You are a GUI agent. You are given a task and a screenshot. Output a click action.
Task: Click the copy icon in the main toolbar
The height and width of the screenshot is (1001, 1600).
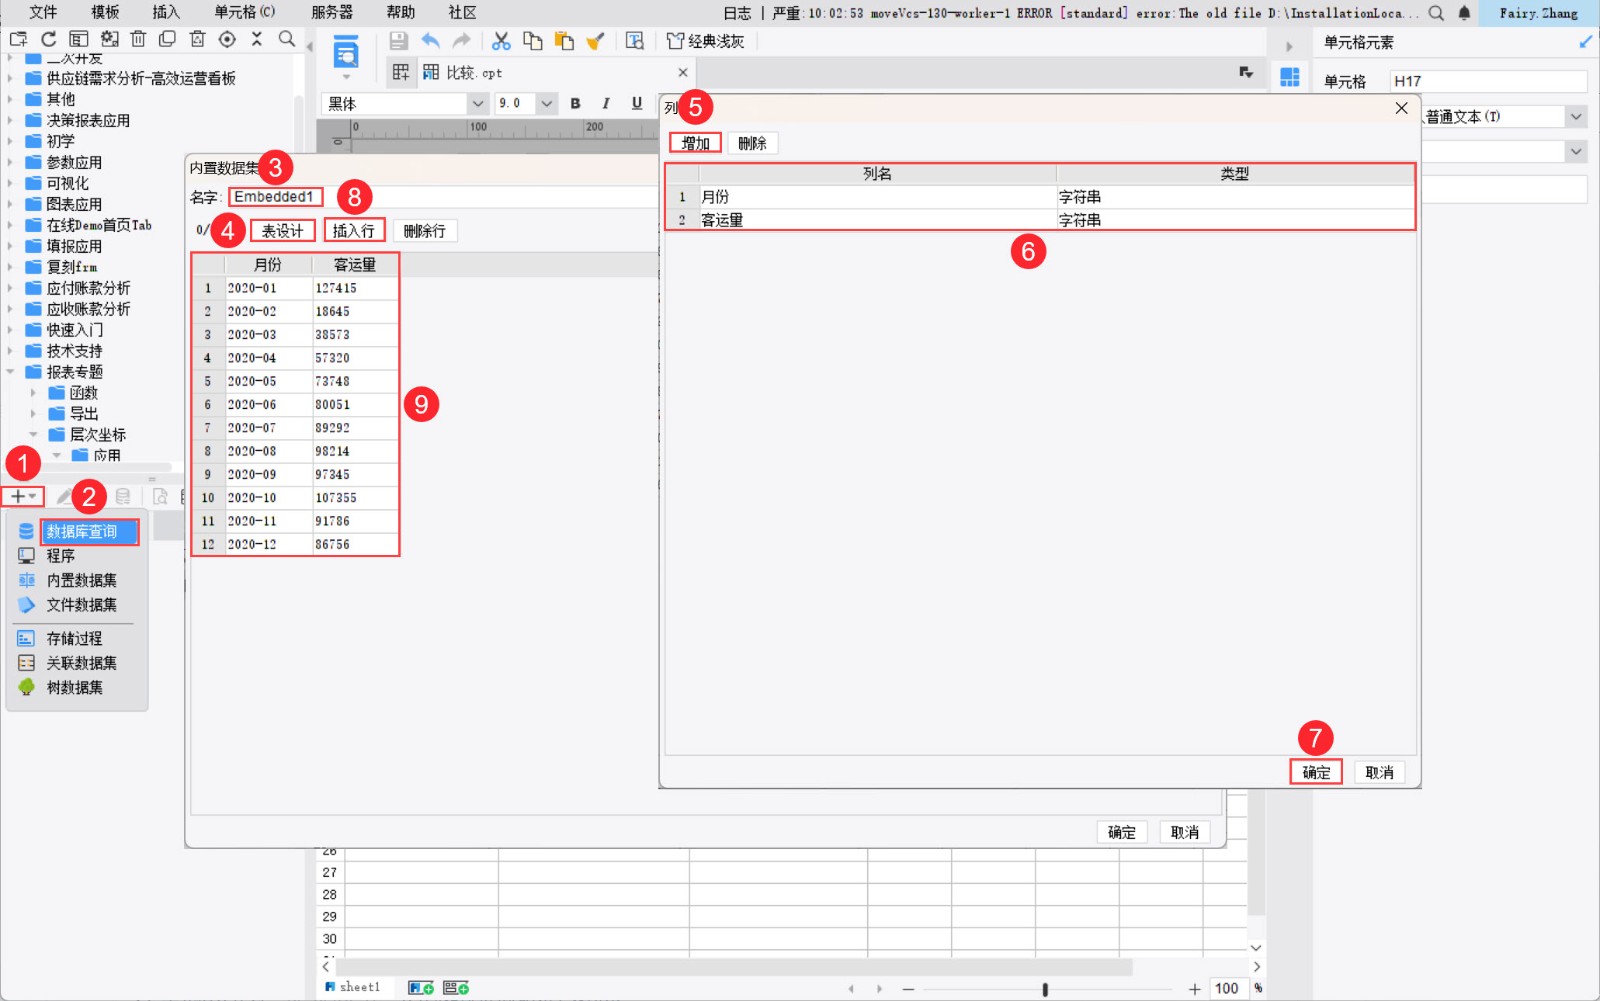tap(533, 41)
